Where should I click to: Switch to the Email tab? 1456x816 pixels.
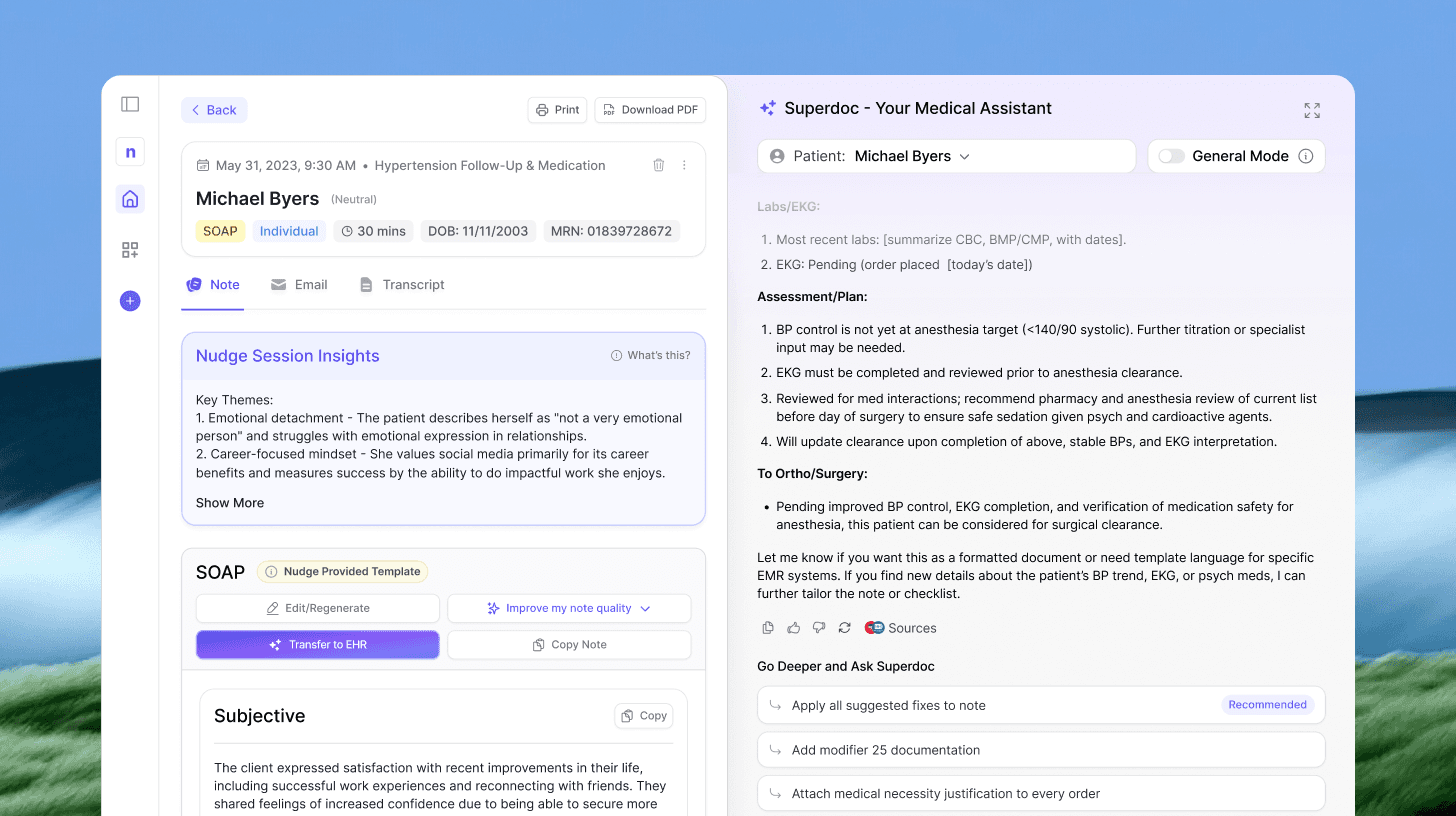coord(299,285)
